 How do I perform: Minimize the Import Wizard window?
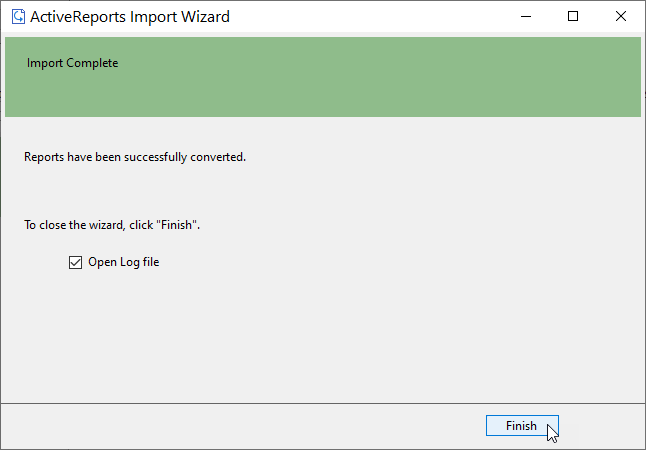point(526,16)
